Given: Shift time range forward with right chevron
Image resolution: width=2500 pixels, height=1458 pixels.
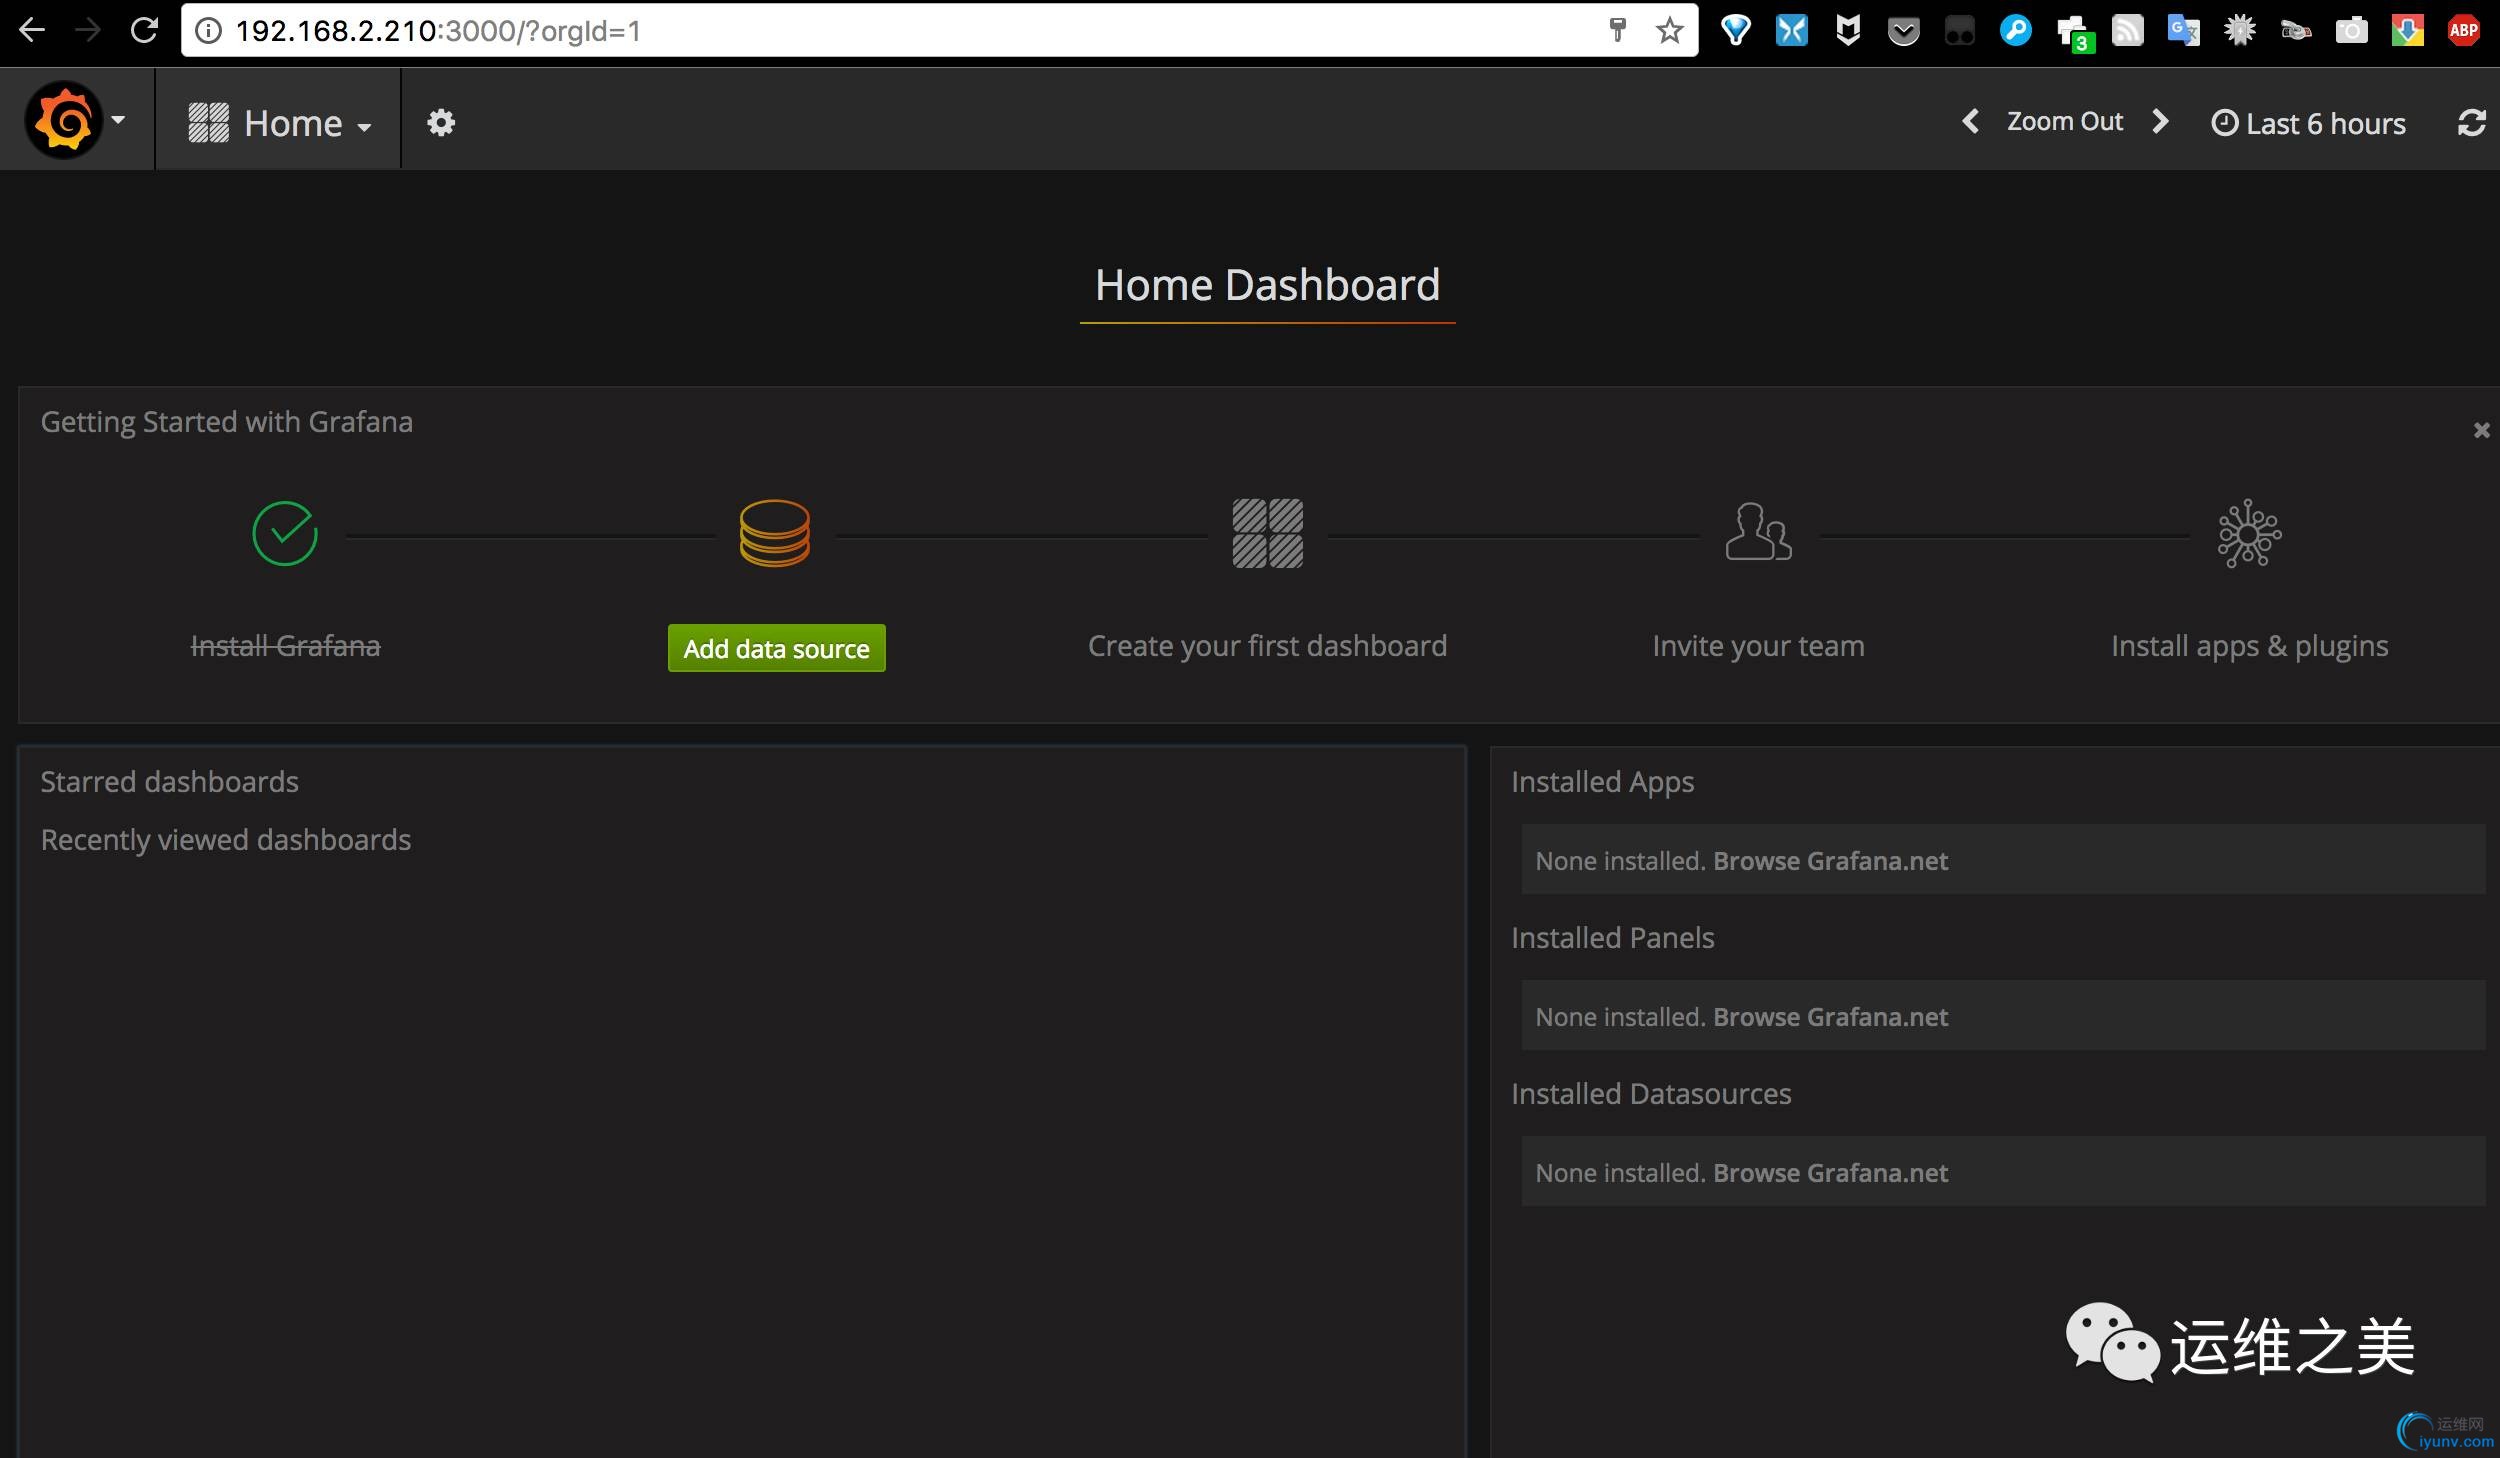Looking at the screenshot, I should [2160, 121].
